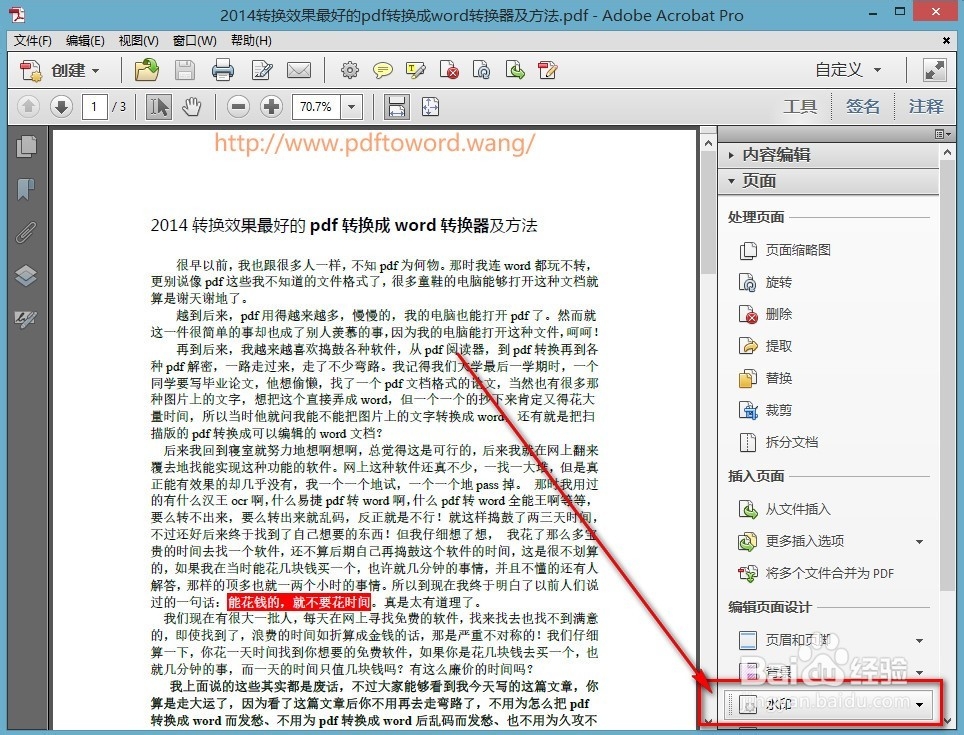Screen dimensions: 964x735
Task: Go to previous page up arrow
Action: coord(28,107)
